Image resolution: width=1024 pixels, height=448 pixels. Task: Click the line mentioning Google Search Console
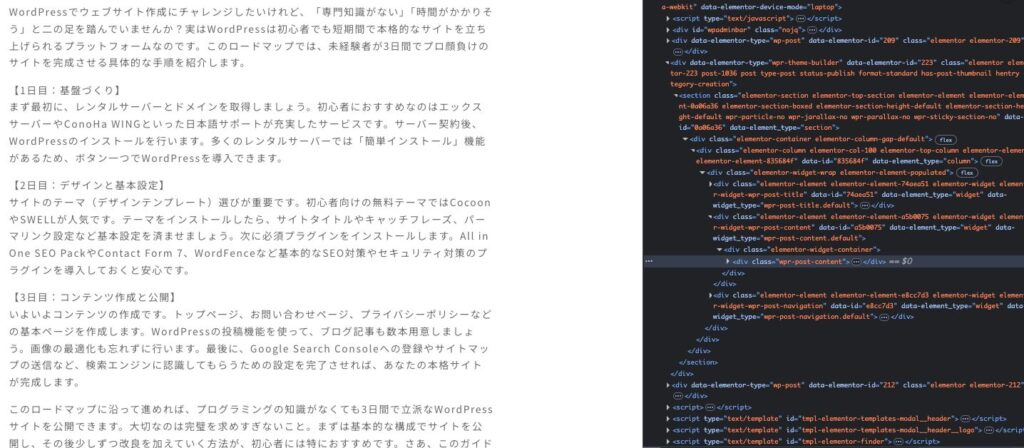tap(249, 349)
